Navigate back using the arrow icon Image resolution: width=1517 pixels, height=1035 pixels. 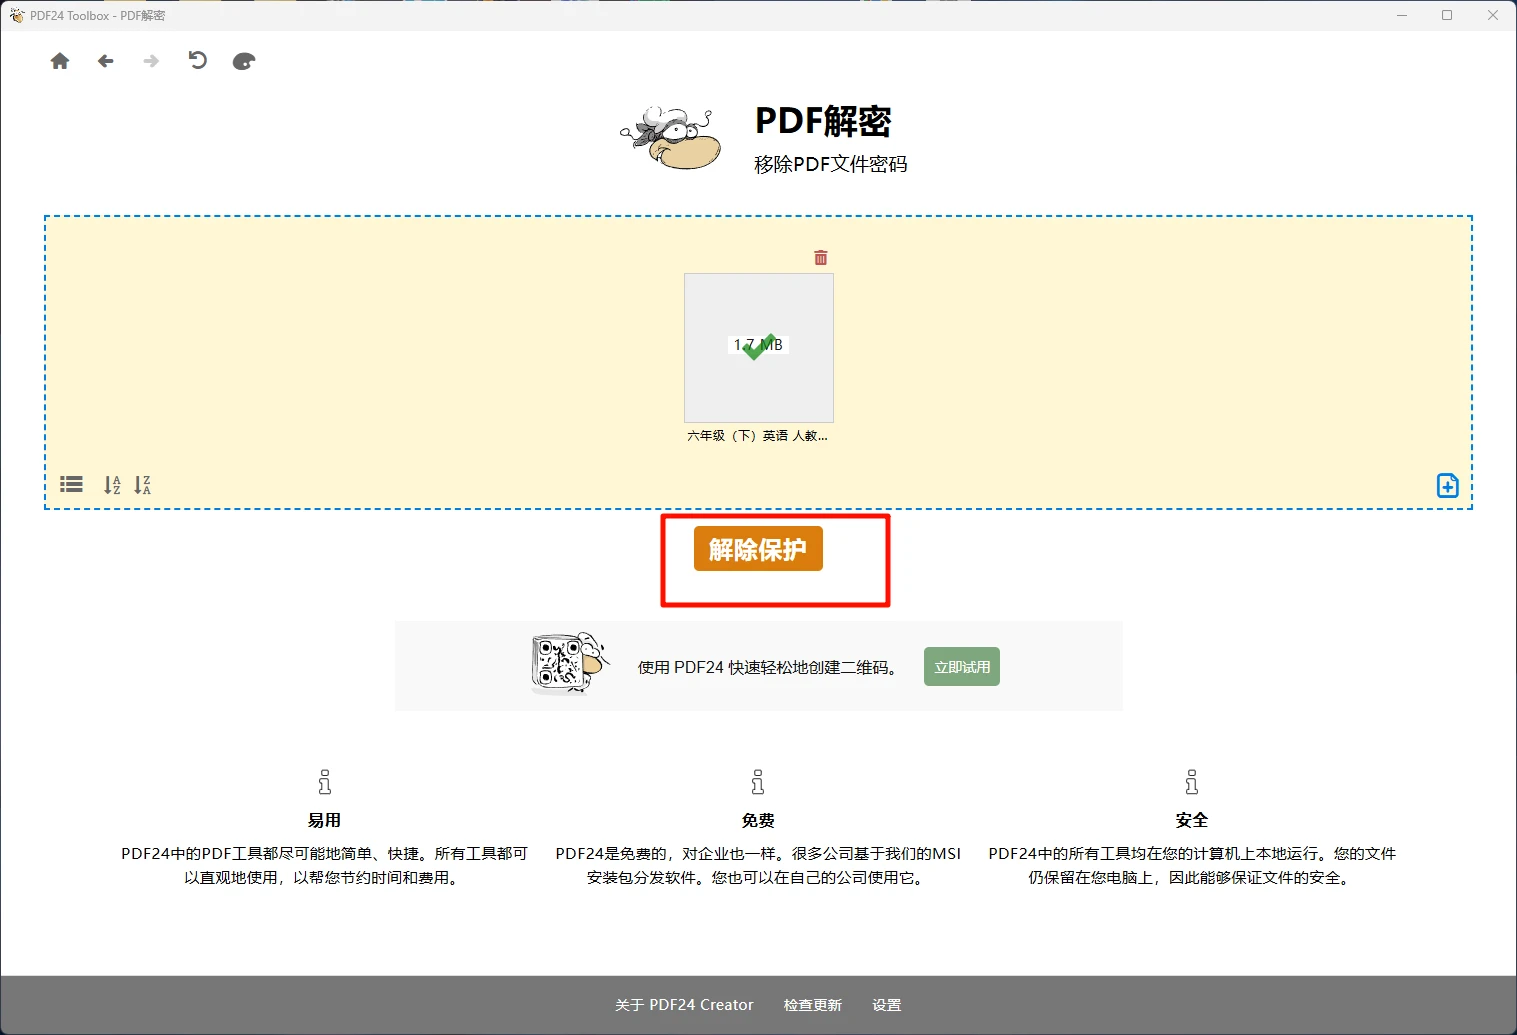[x=105, y=61]
